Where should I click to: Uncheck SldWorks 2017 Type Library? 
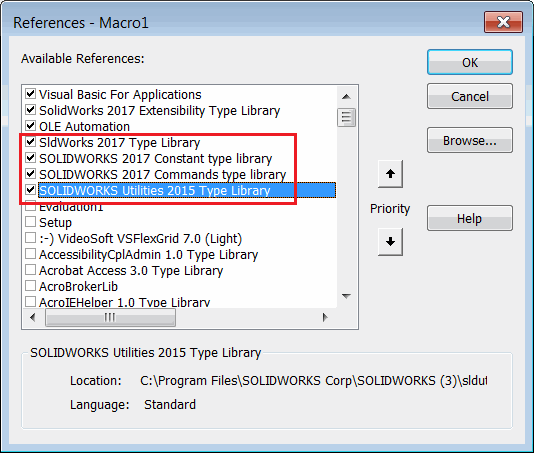click(x=31, y=141)
